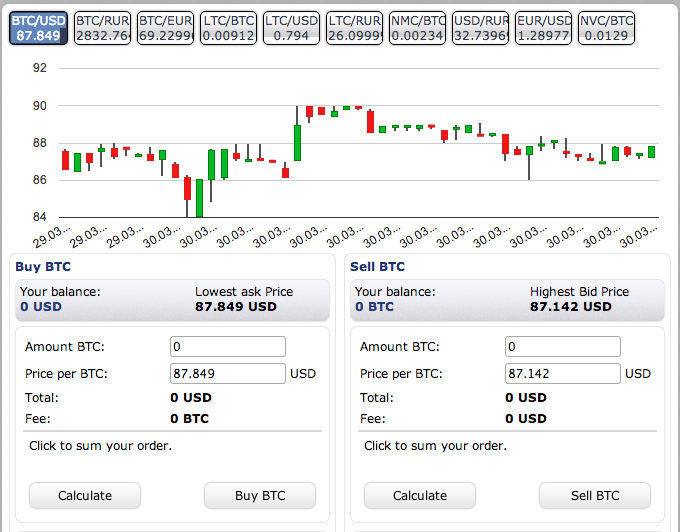
Task: Click the 0 BTC sell balance
Action: (374, 307)
